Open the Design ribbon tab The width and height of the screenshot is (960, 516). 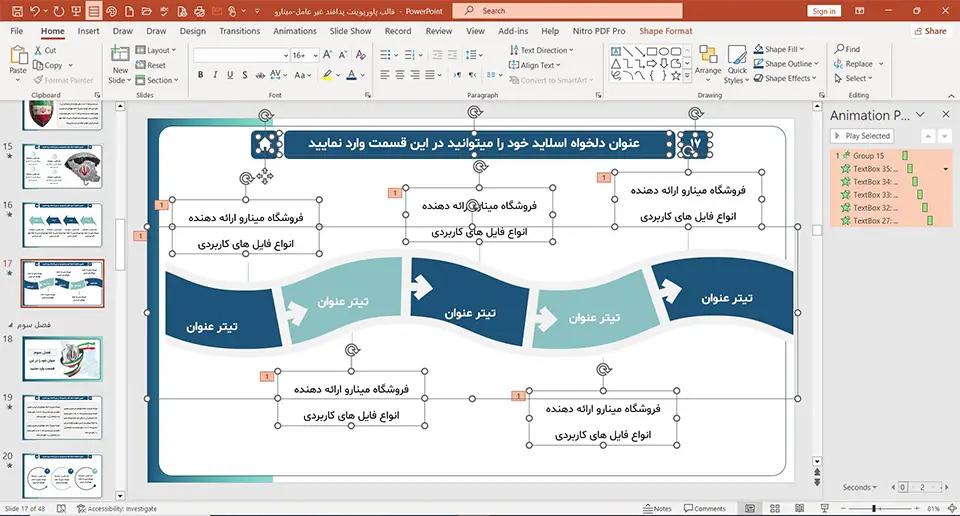pyautogui.click(x=192, y=31)
